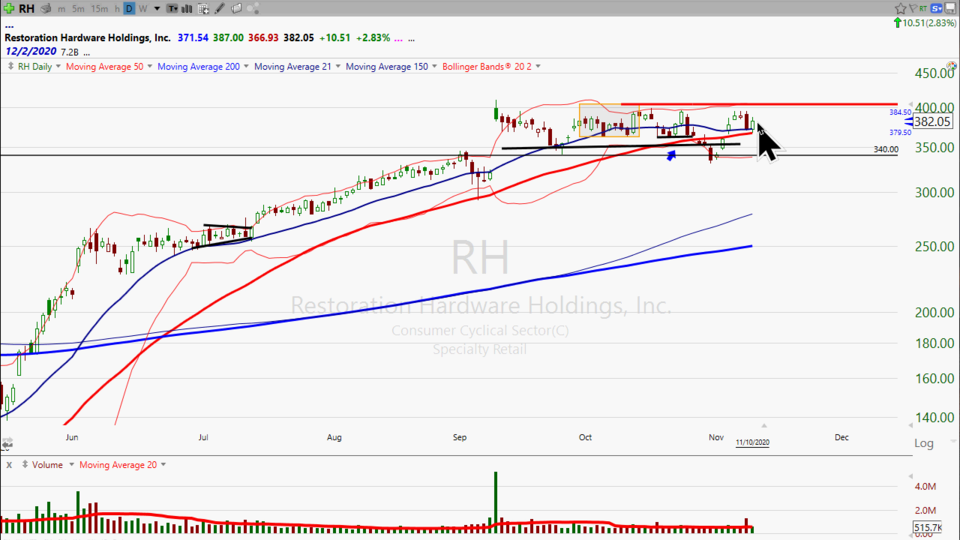
Task: Flag the RH symbol
Action: (912, 8)
